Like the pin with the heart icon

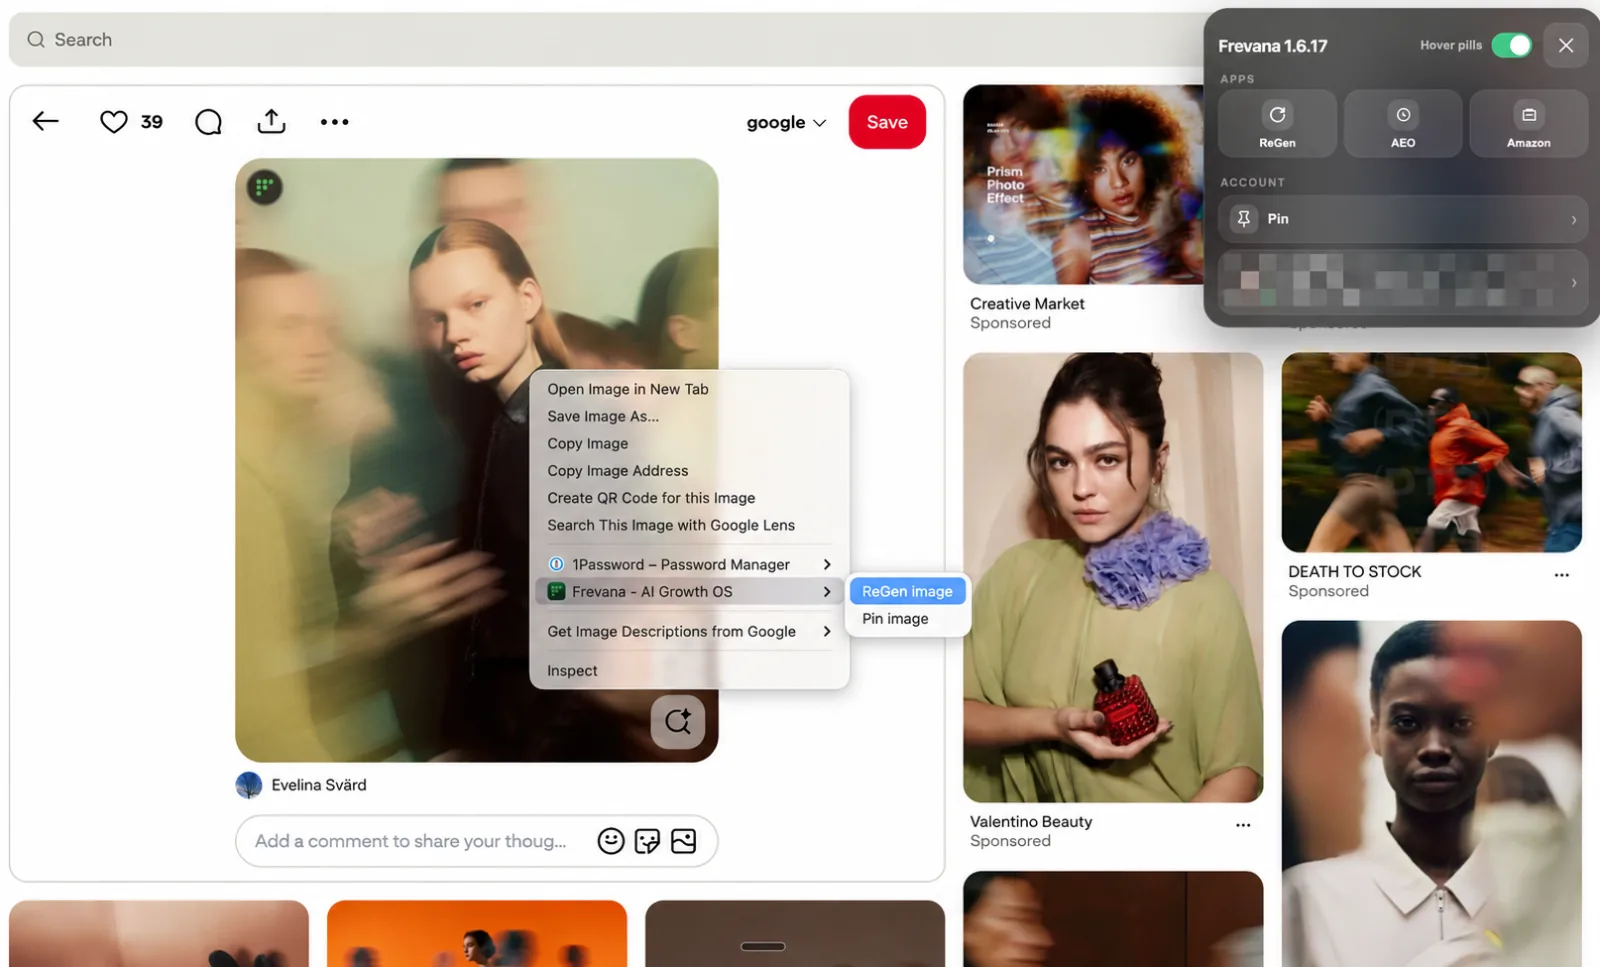click(114, 122)
